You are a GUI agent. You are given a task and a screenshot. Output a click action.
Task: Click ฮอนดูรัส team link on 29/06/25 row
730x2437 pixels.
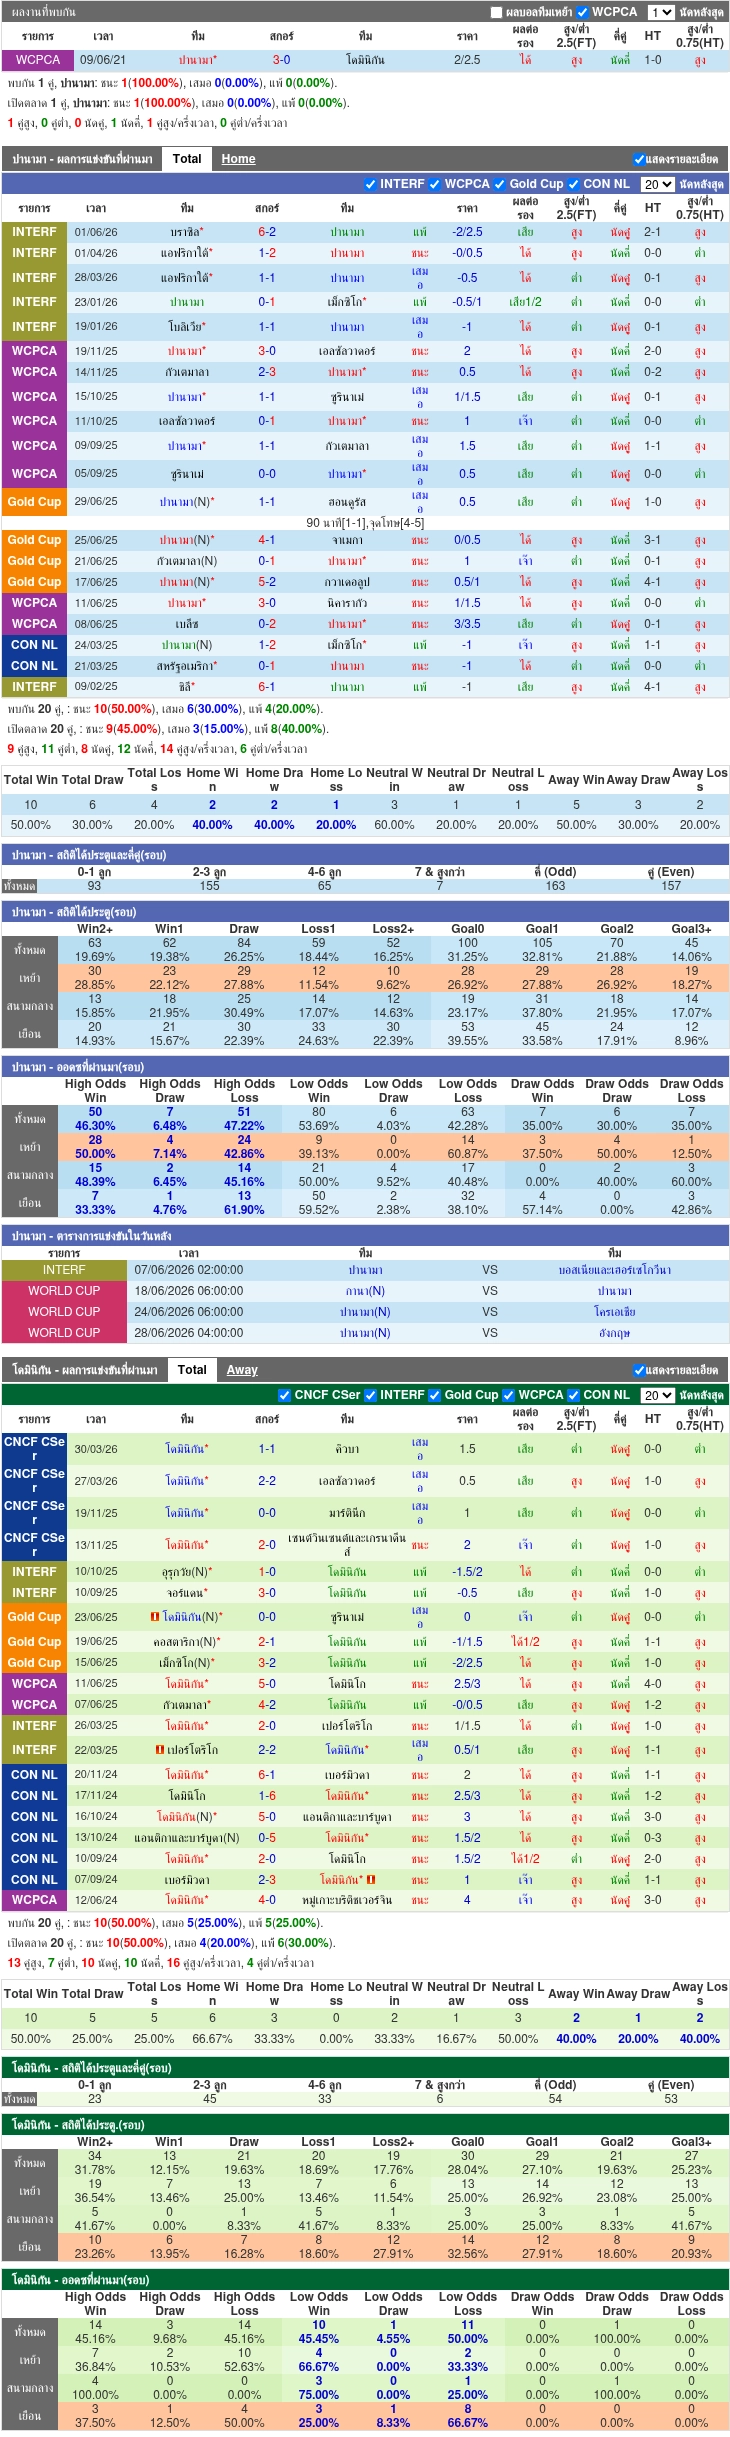[347, 502]
